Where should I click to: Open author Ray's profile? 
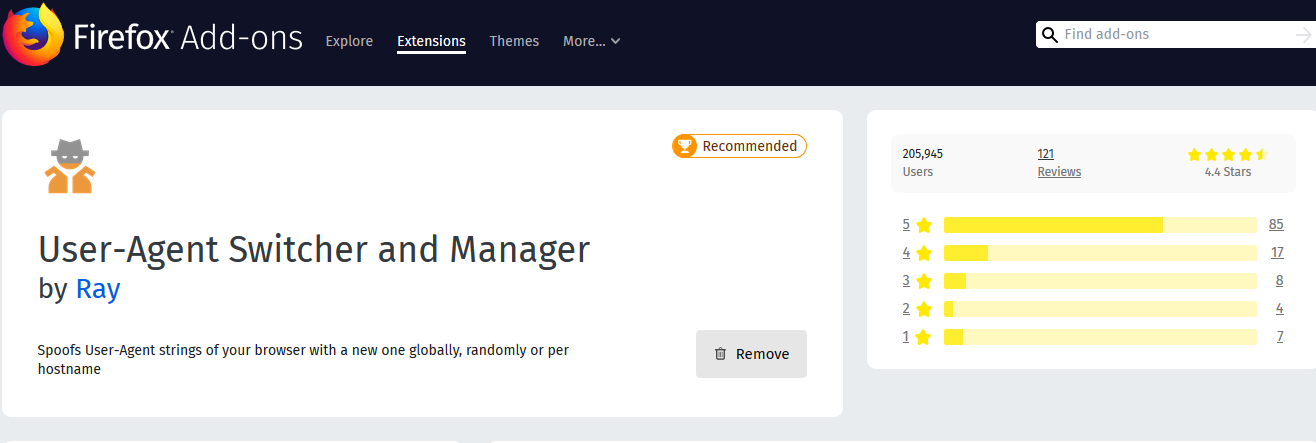pyautogui.click(x=98, y=289)
